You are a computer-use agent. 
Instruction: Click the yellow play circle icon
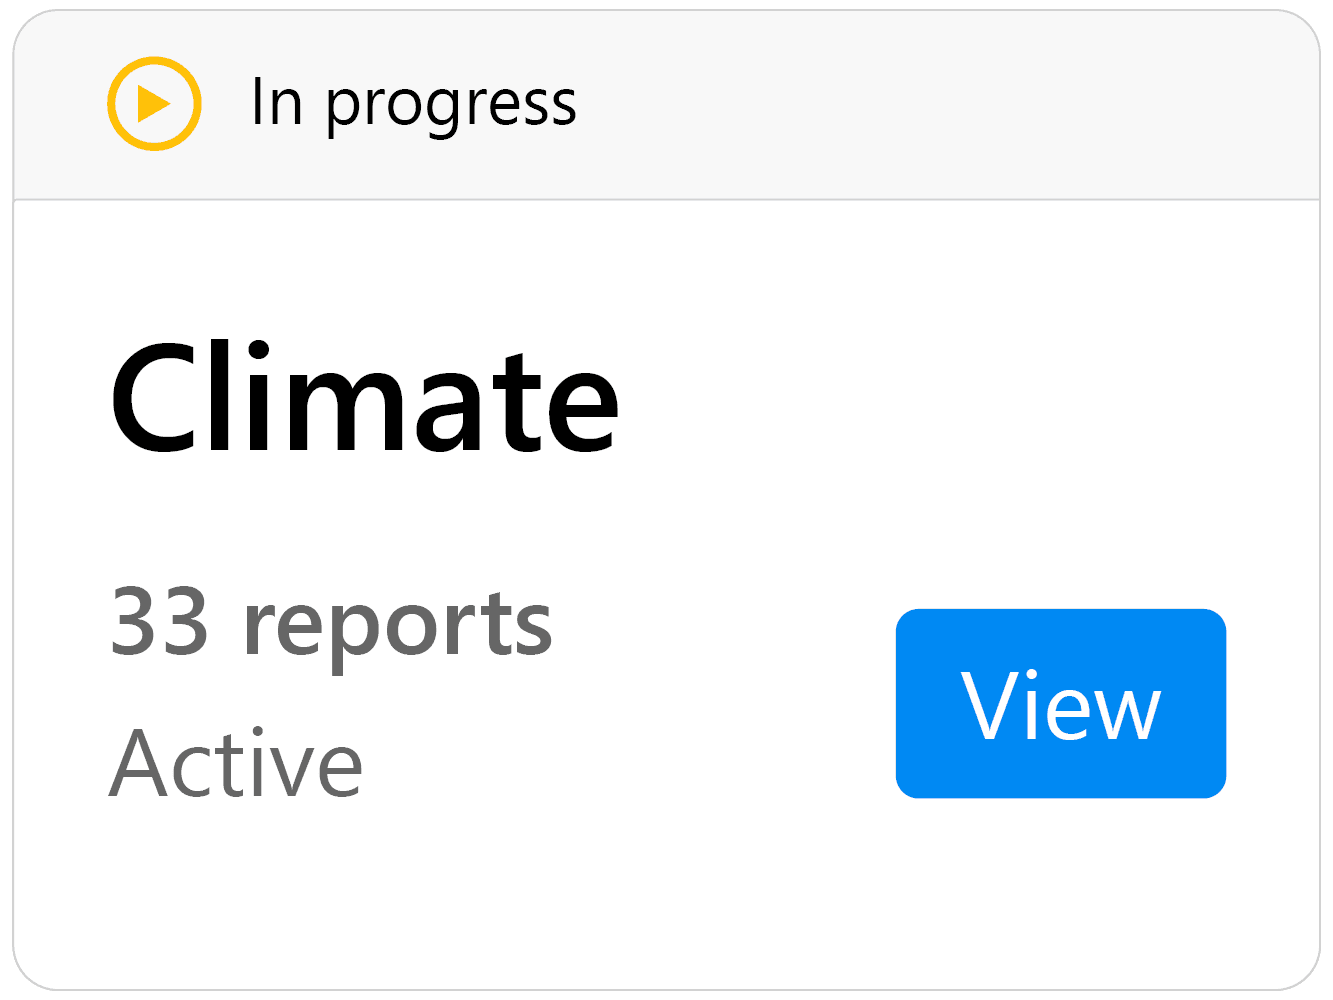154,104
